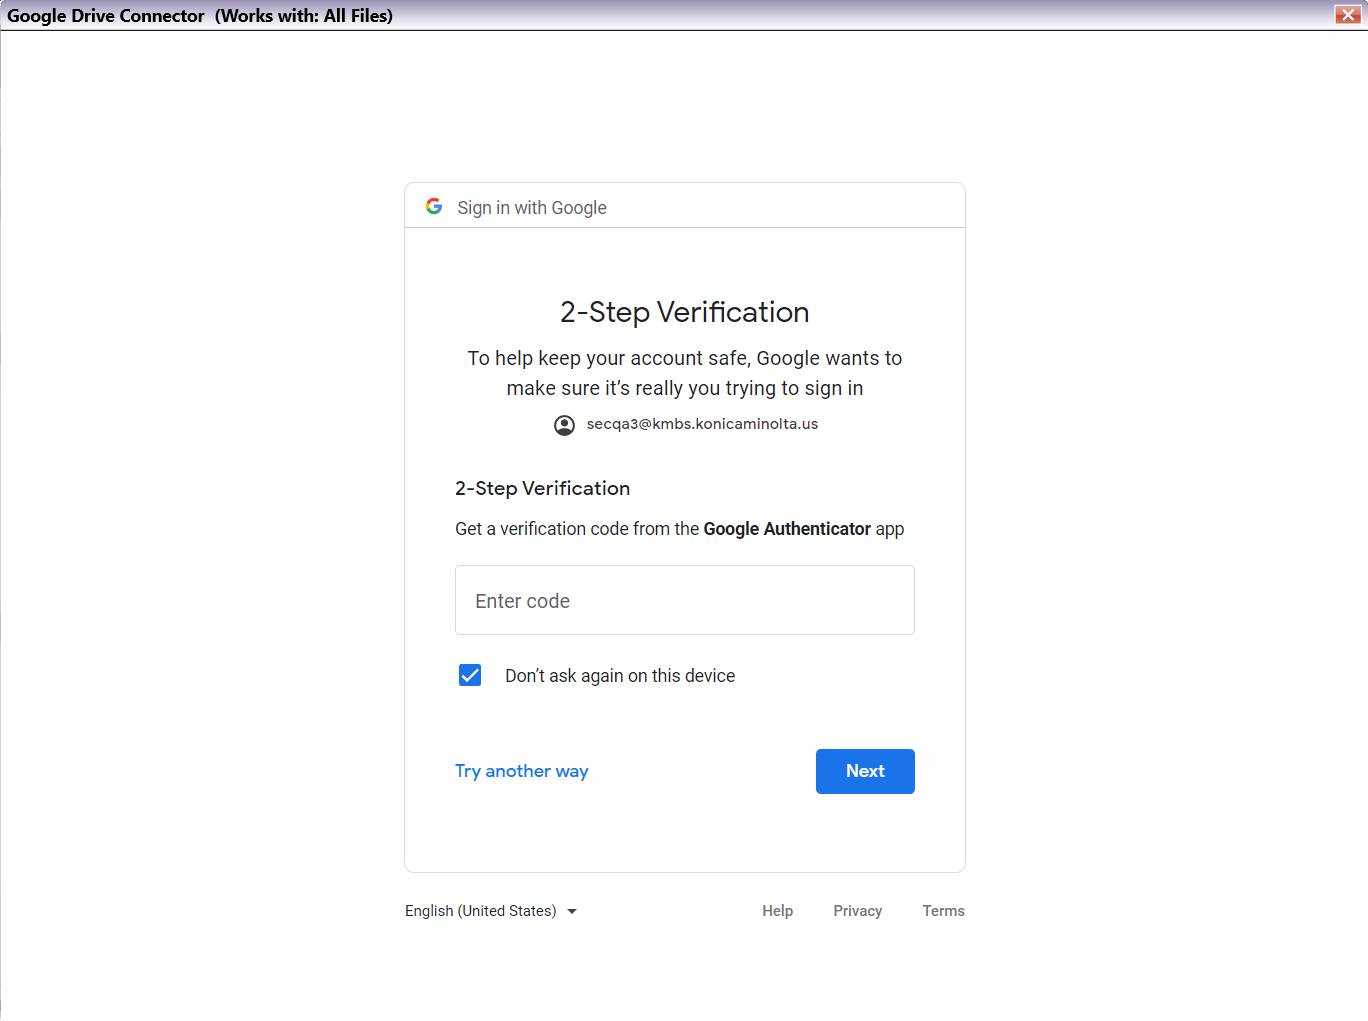Close the Google Drive Connector window
This screenshot has height=1021, width=1368.
1348,14
